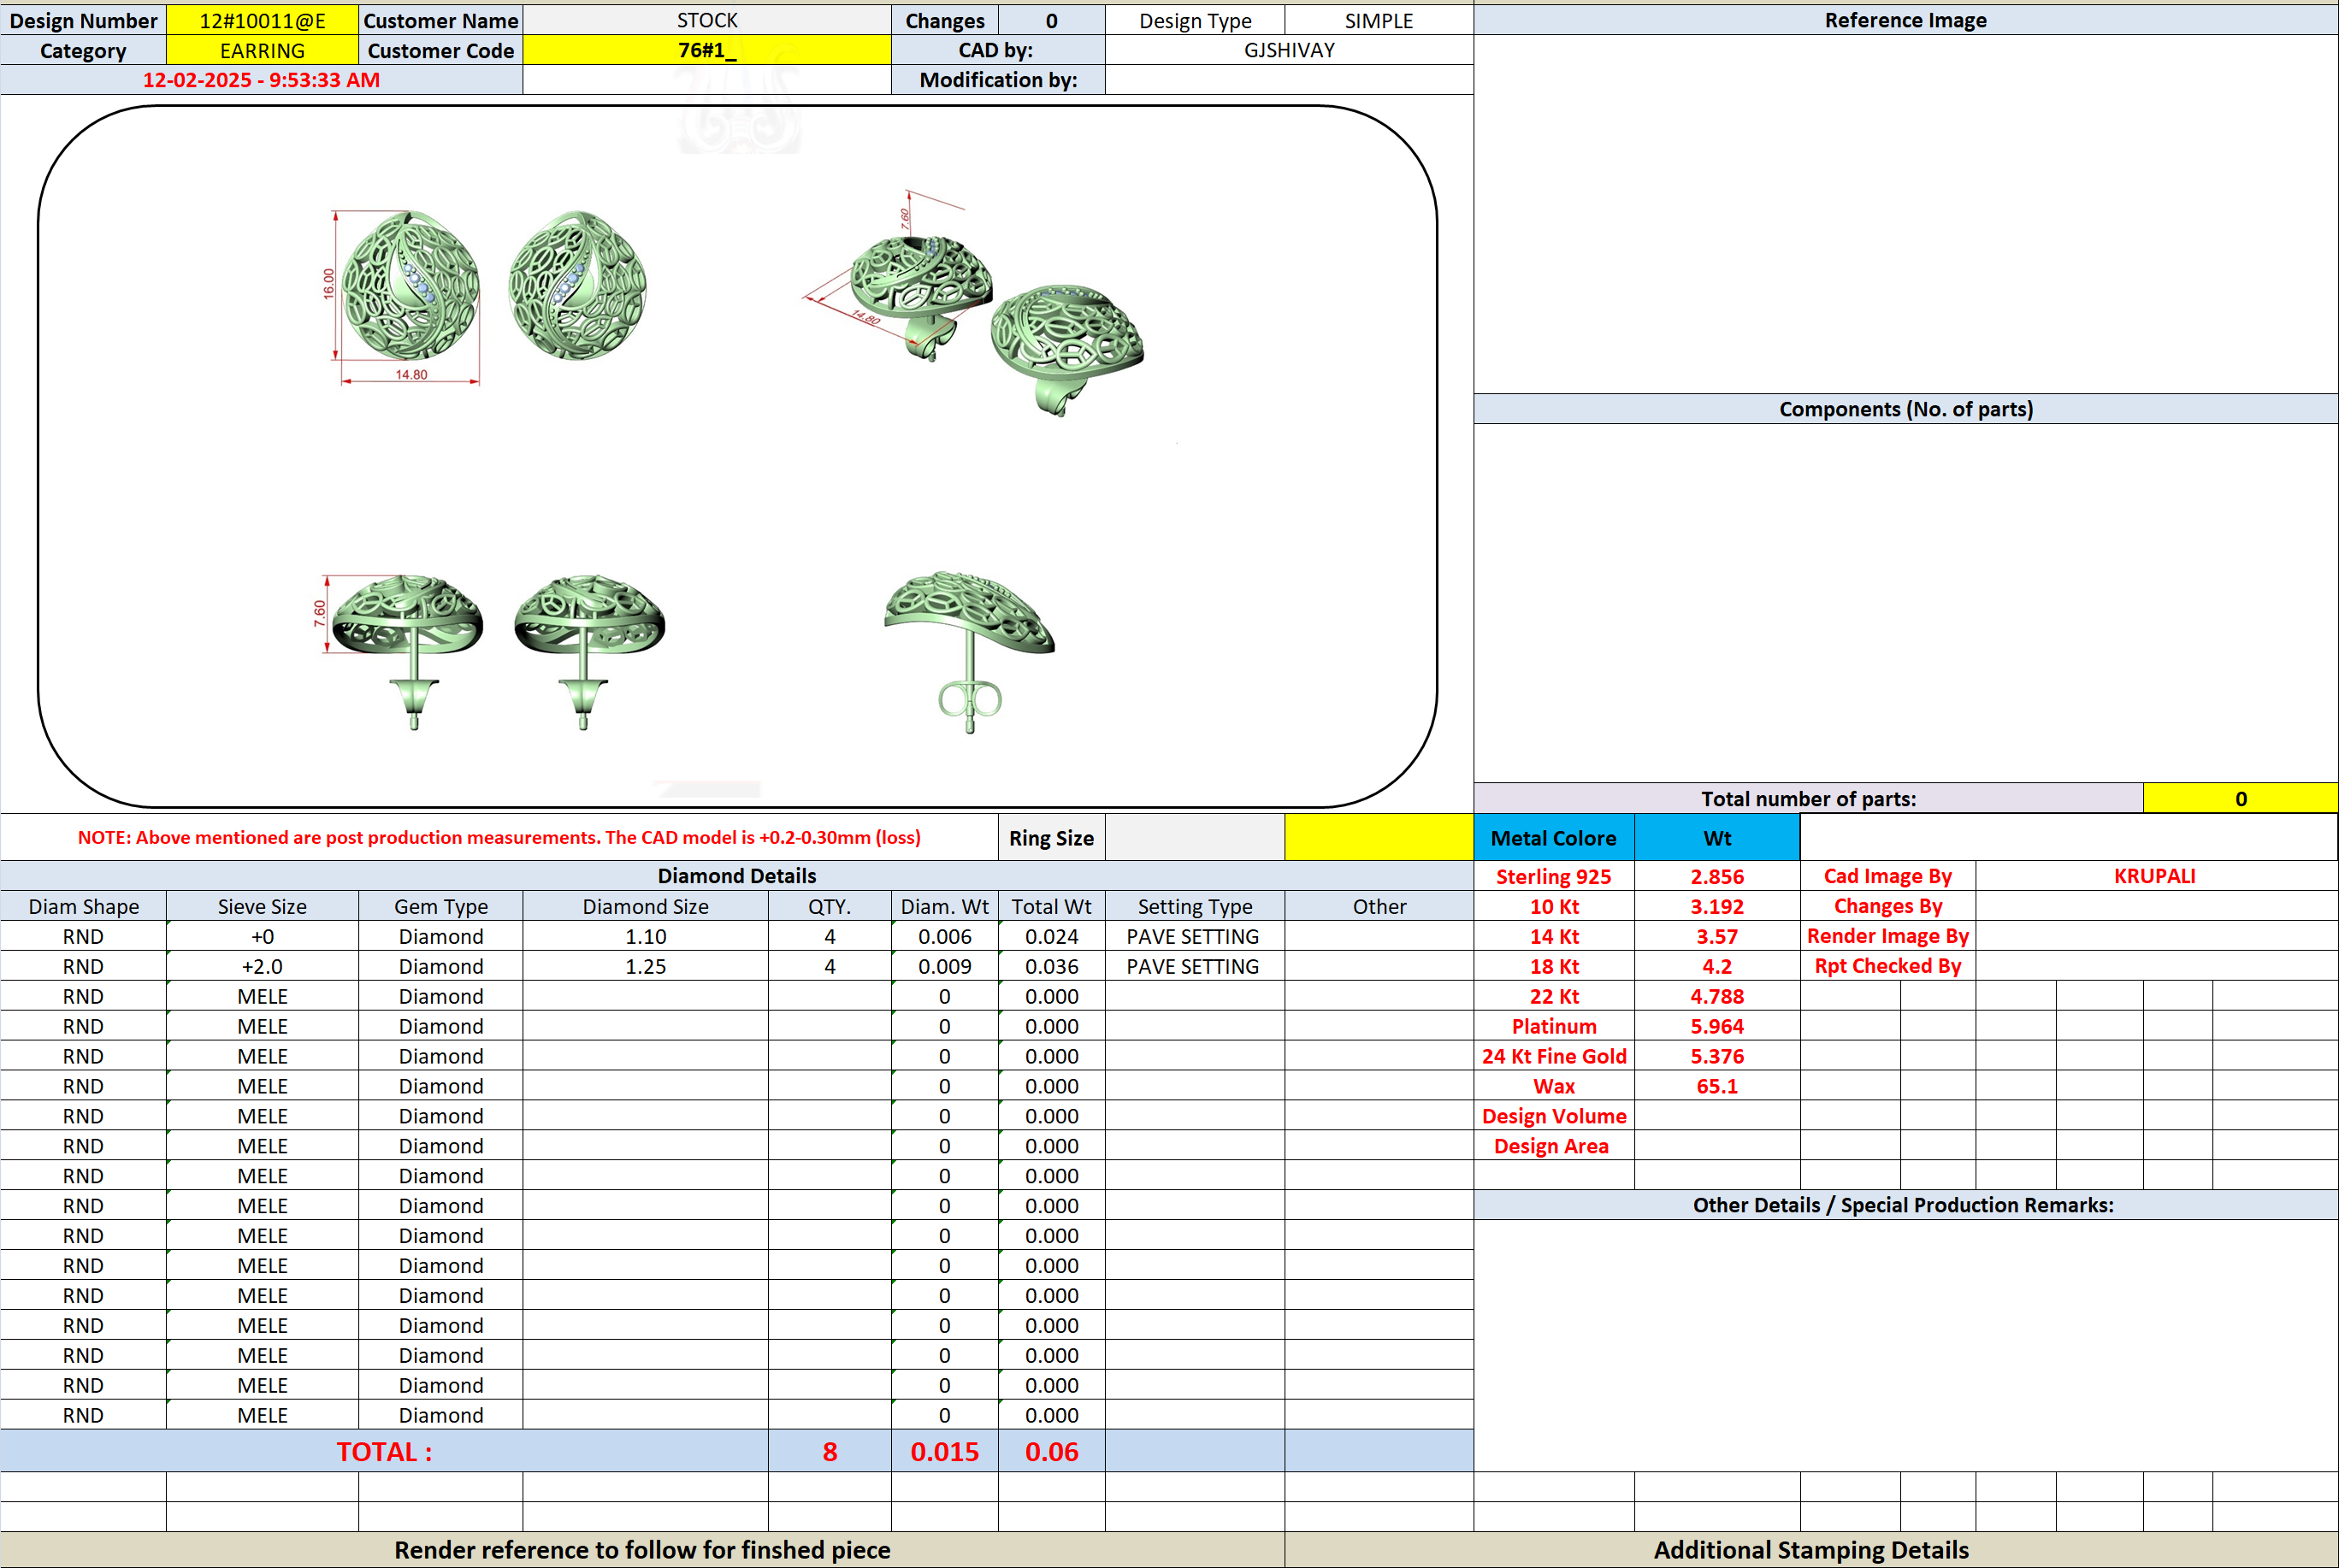
Task: Select the Components (No. of parts) header
Action: pos(1906,409)
